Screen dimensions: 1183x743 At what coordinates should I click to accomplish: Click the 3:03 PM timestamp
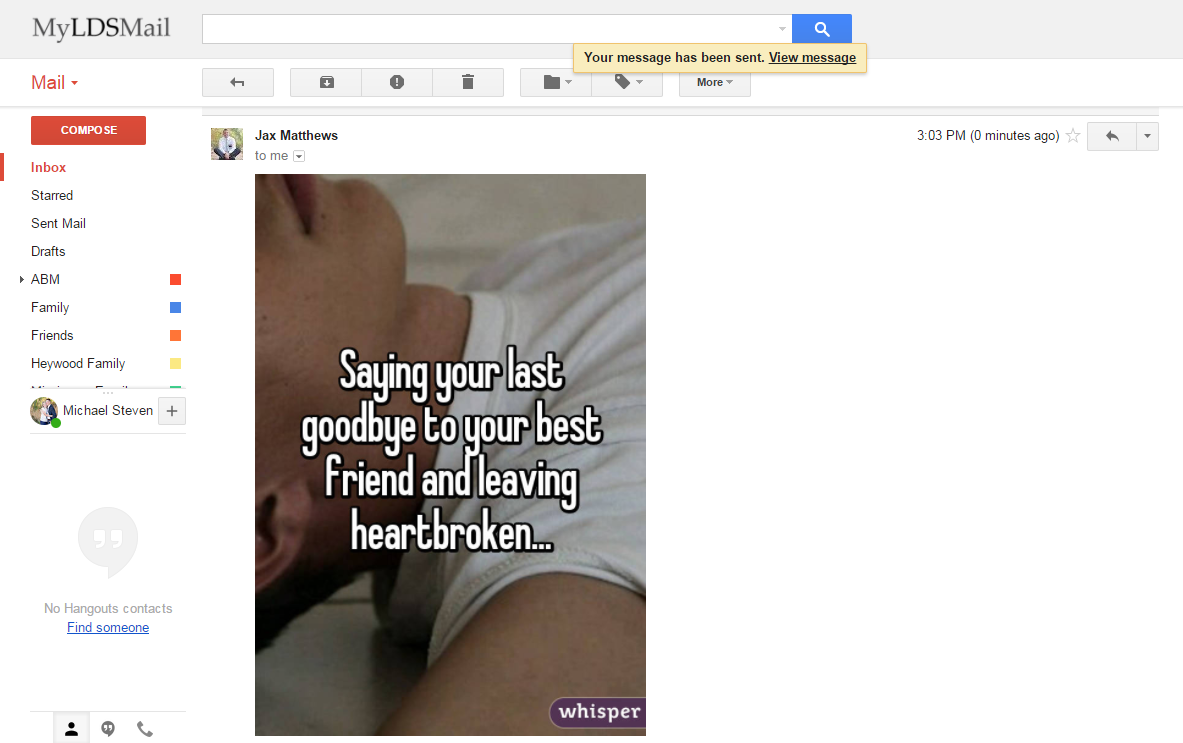(988, 136)
